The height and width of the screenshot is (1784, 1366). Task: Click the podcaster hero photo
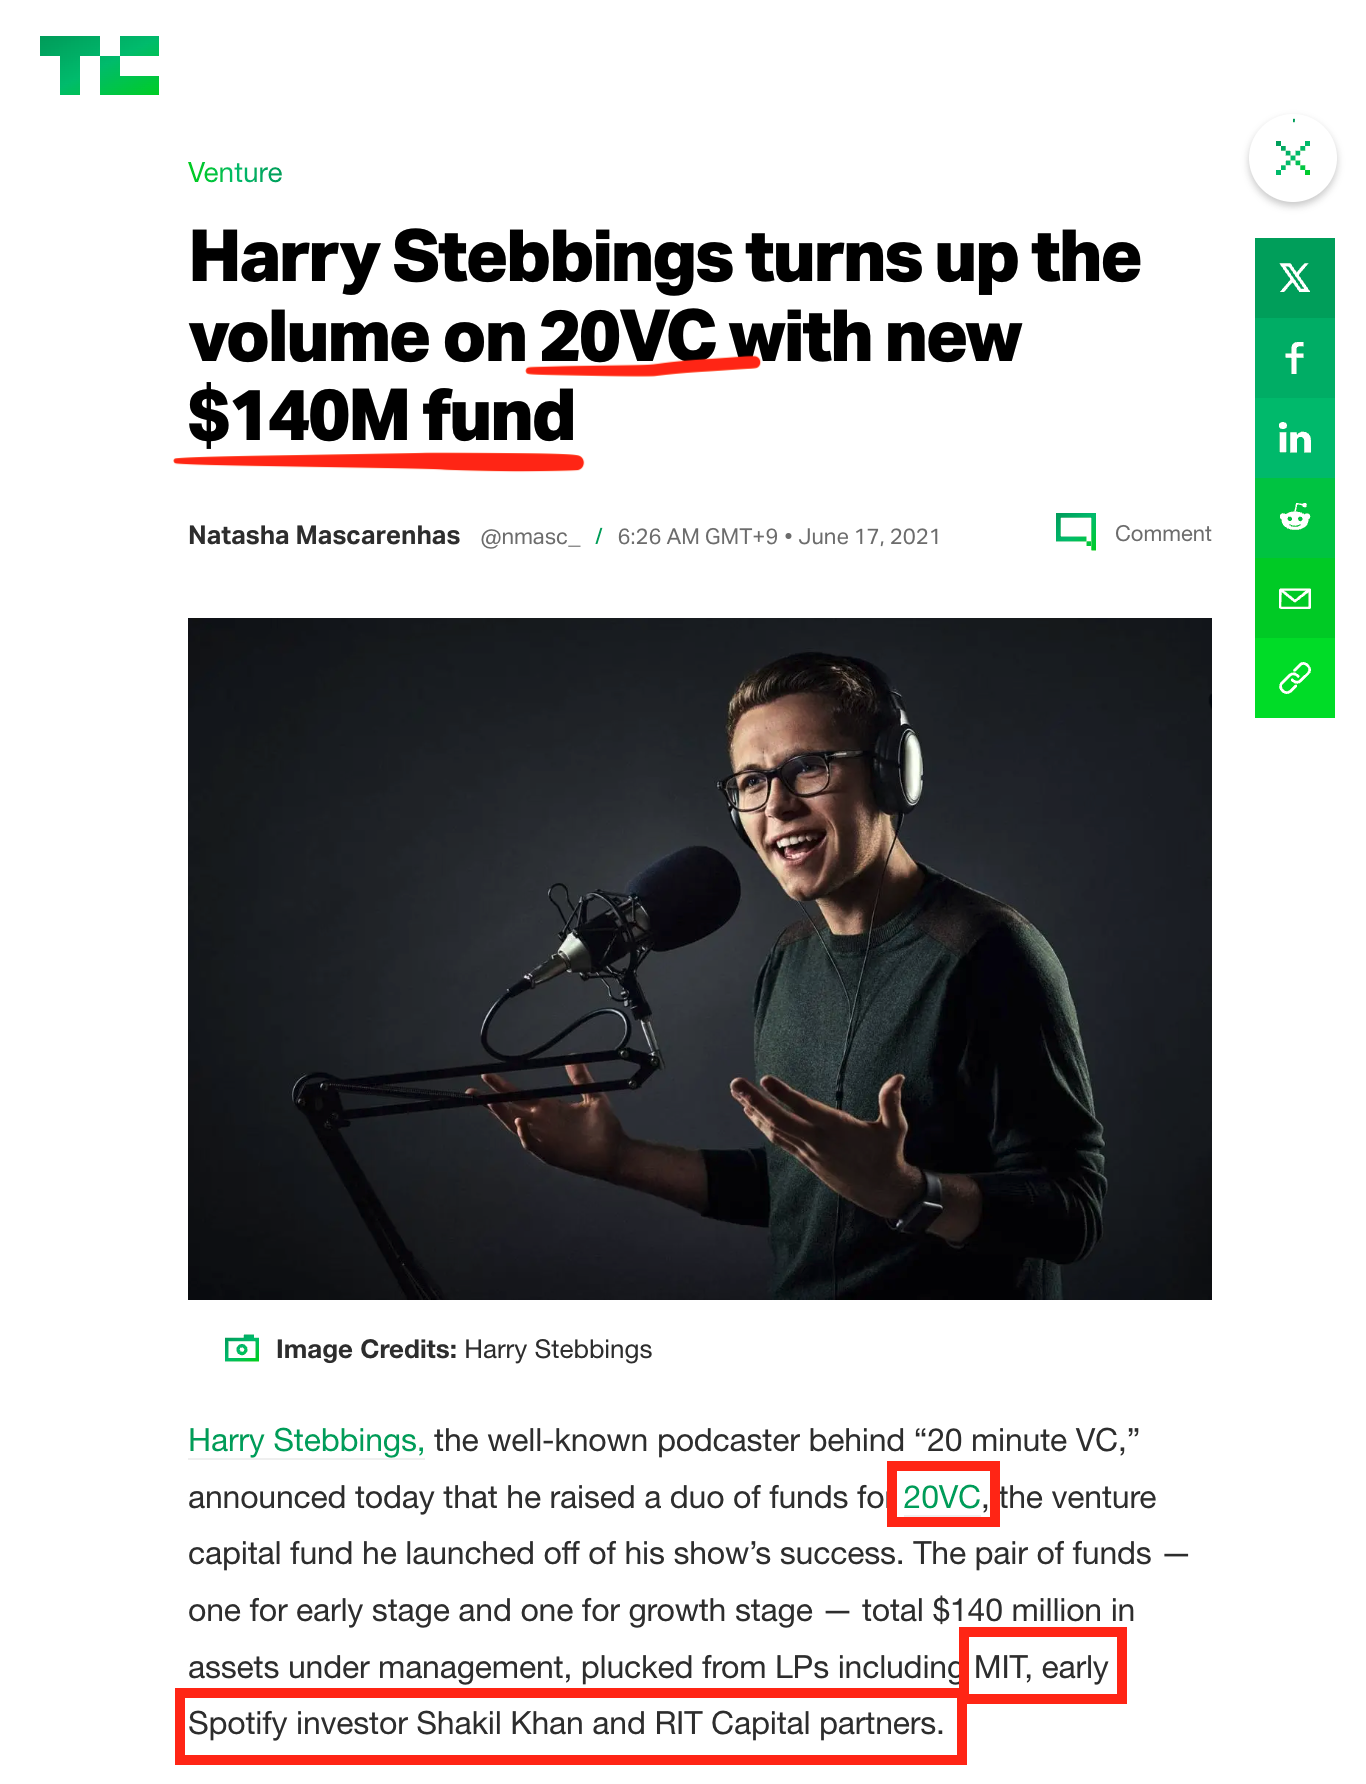coord(700,958)
